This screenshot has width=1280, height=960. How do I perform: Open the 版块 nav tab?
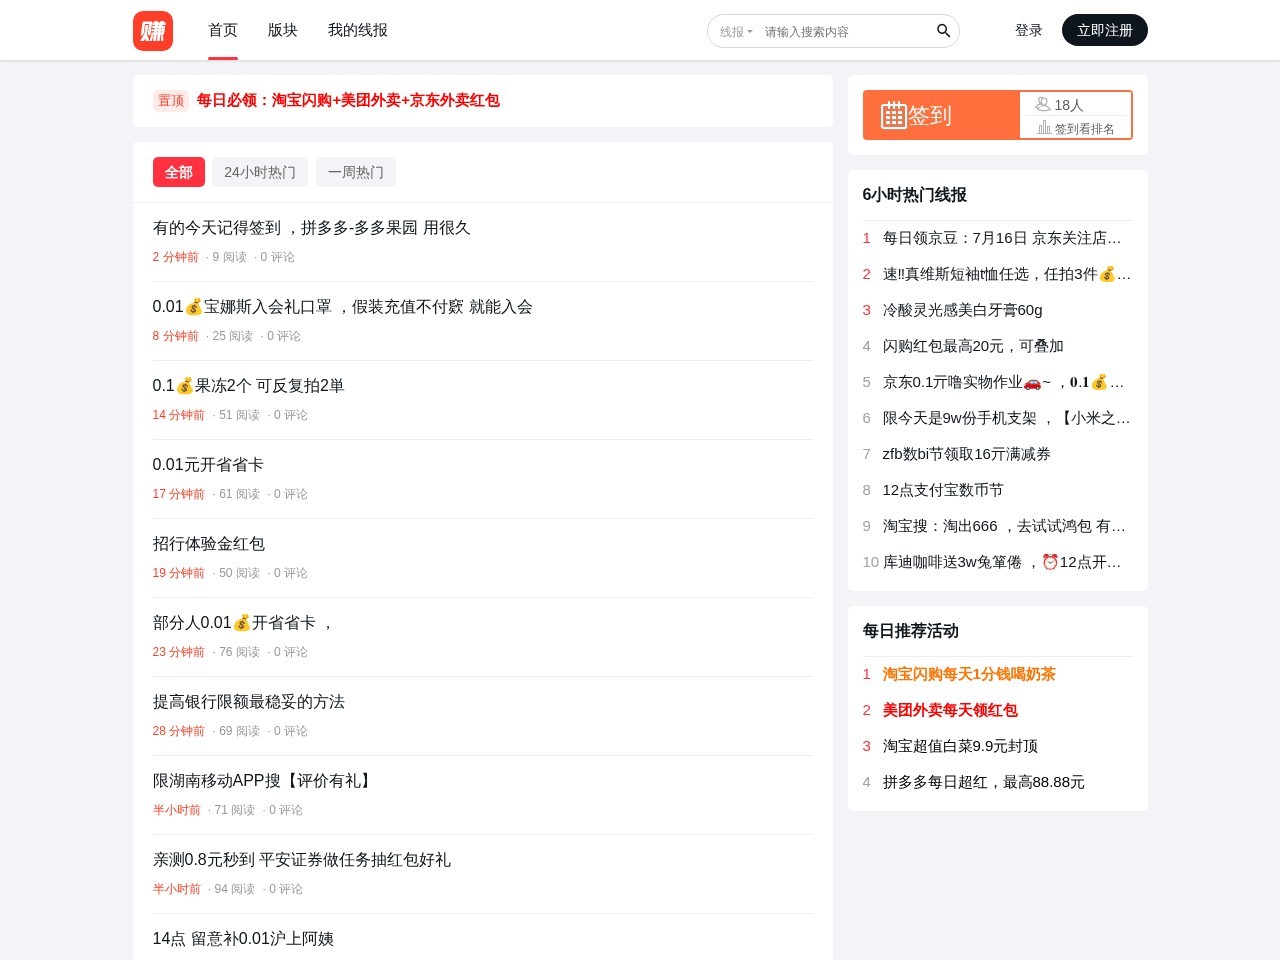point(283,30)
